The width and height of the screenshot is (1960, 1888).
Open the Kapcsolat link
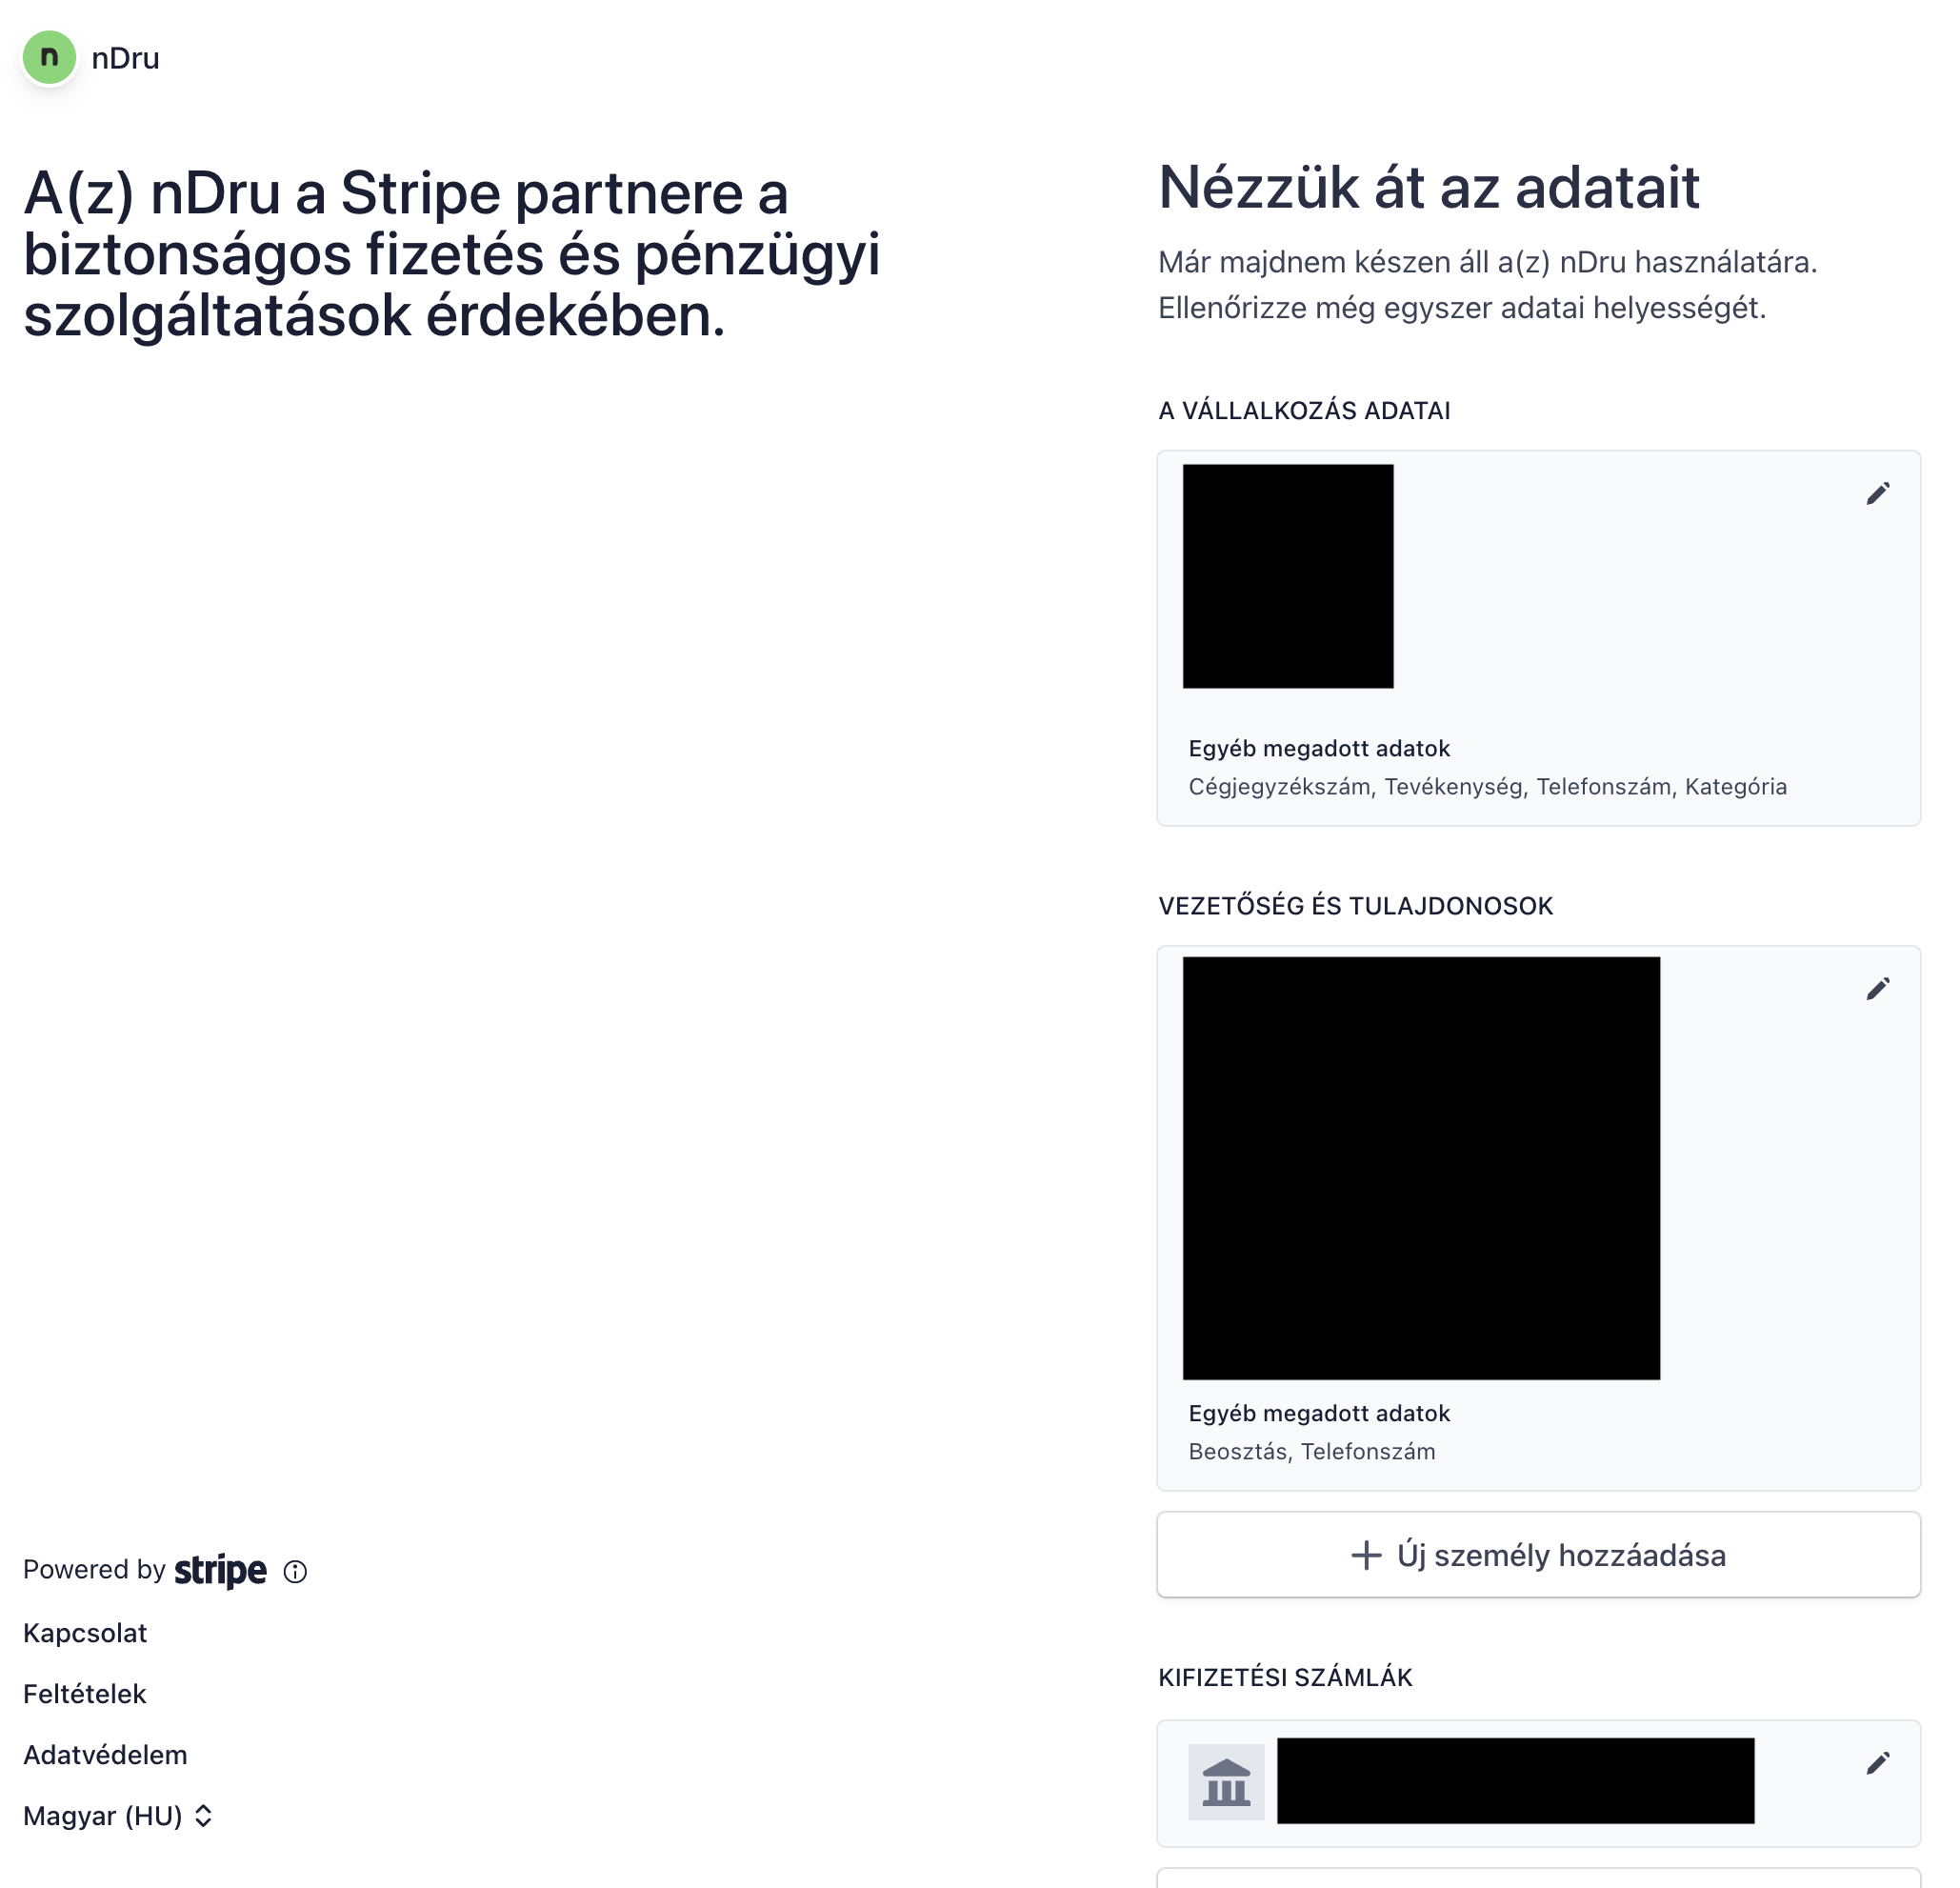[85, 1633]
